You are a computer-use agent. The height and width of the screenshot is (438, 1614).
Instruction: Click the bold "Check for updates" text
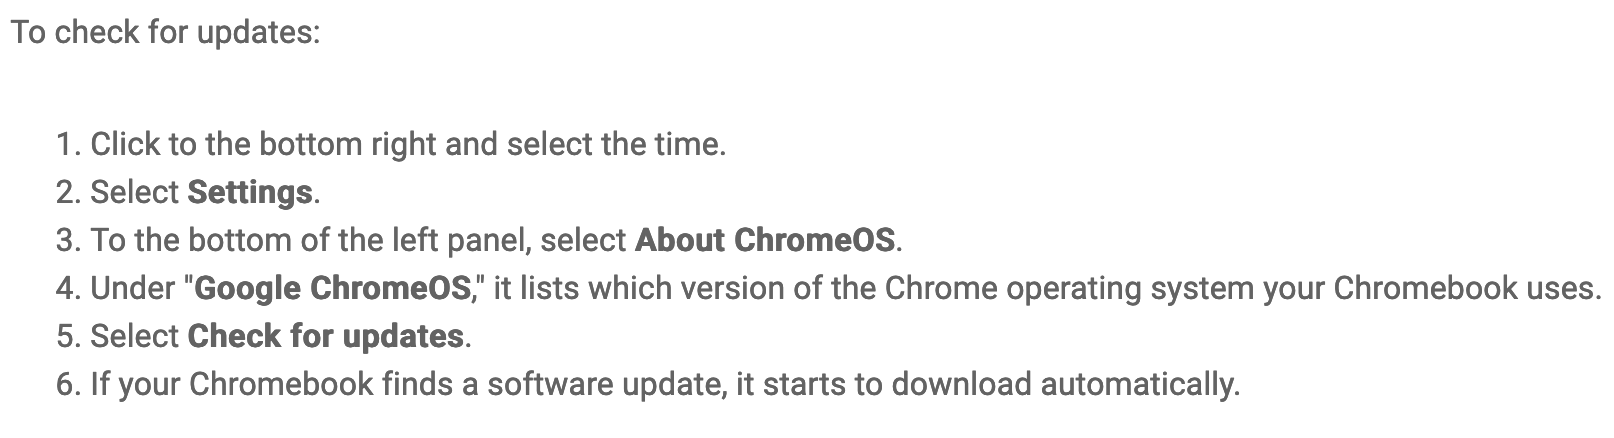(x=326, y=336)
